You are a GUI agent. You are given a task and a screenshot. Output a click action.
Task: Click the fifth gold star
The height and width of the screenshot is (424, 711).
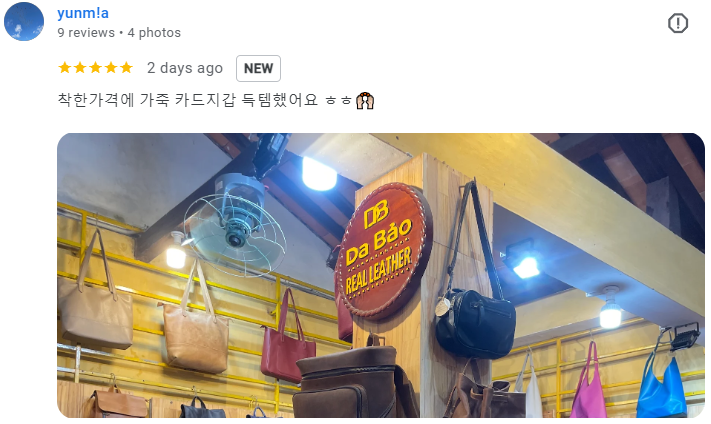(x=127, y=68)
